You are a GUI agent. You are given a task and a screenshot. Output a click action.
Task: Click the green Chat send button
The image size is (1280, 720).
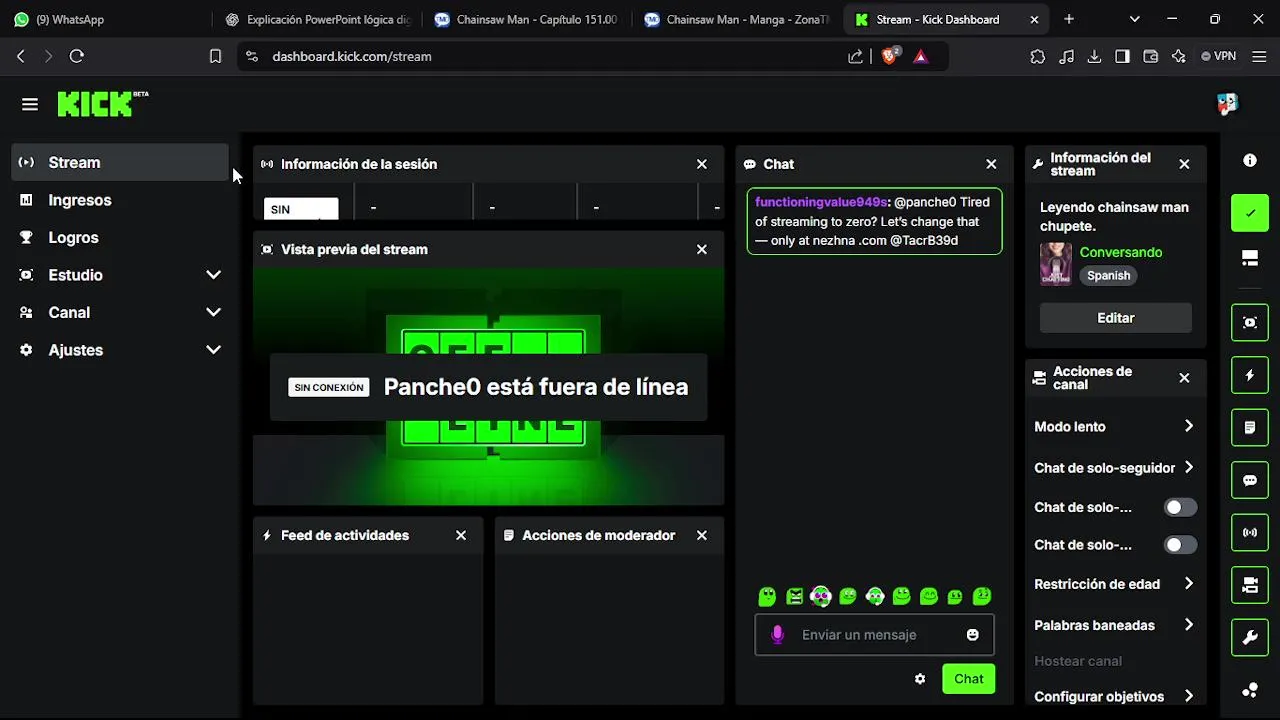click(x=968, y=679)
